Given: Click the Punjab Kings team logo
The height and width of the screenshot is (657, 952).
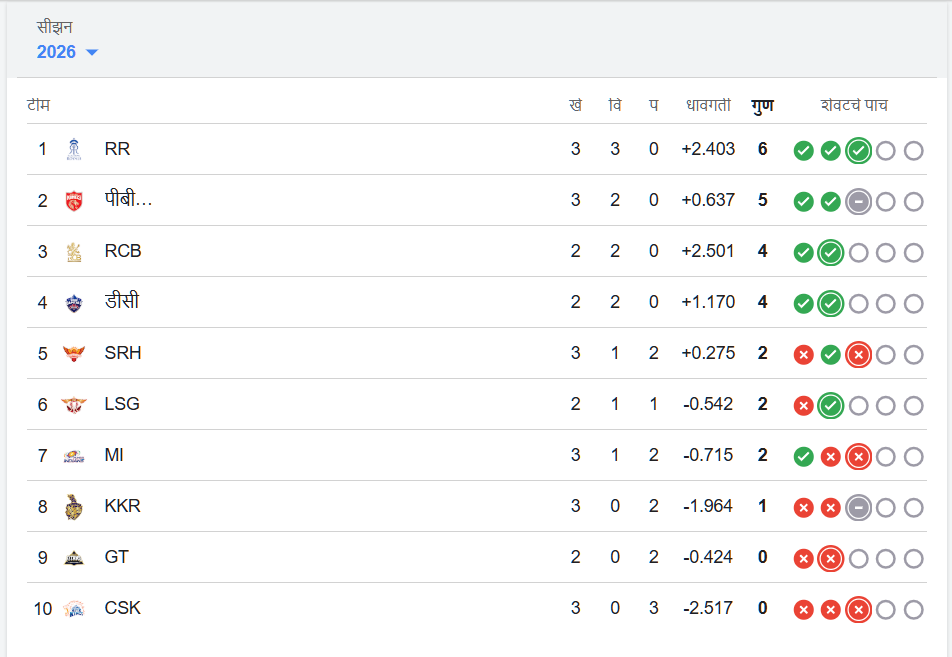Looking at the screenshot, I should pyautogui.click(x=73, y=201).
